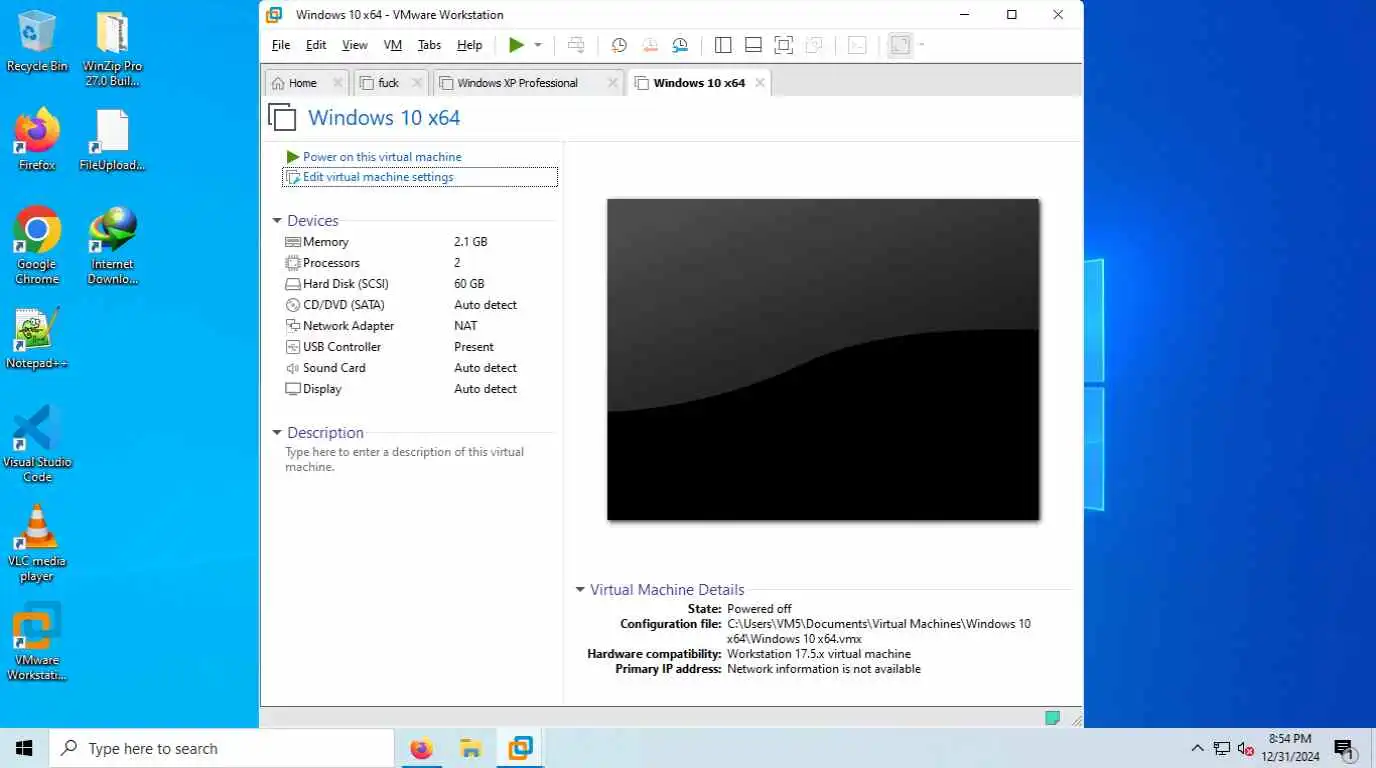Screen dimensions: 1376x768
Task: Enter full screen mode icon in toolbar
Action: [x=784, y=45]
